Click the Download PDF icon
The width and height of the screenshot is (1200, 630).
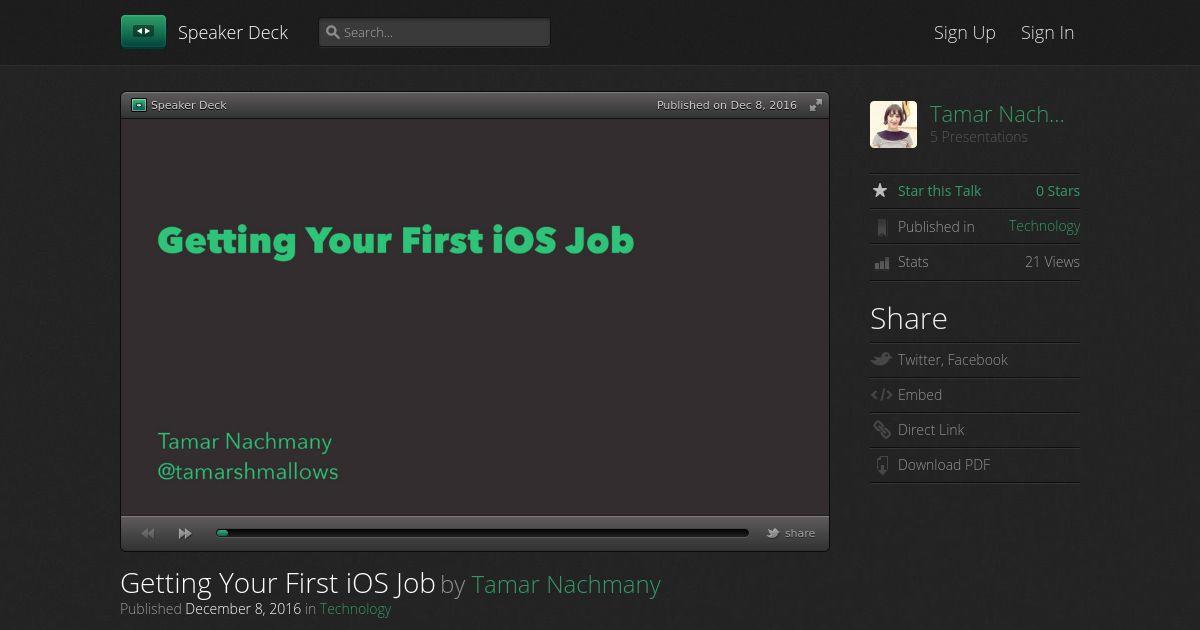(882, 465)
